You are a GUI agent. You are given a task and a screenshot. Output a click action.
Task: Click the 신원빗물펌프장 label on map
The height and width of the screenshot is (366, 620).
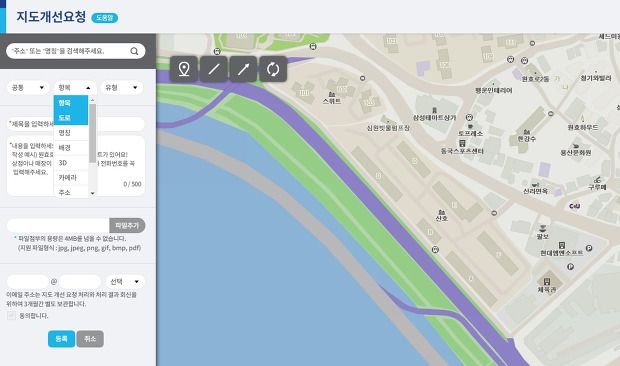pos(388,128)
